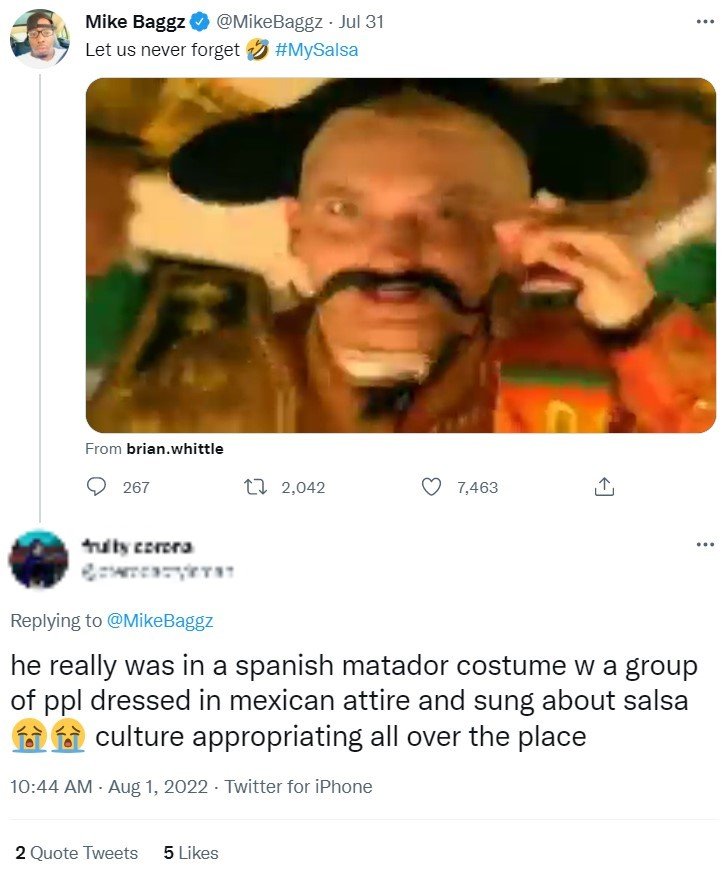Screen dimensions: 725x875
Task: Open more options on Mike Baggz tweet
Action: [705, 22]
